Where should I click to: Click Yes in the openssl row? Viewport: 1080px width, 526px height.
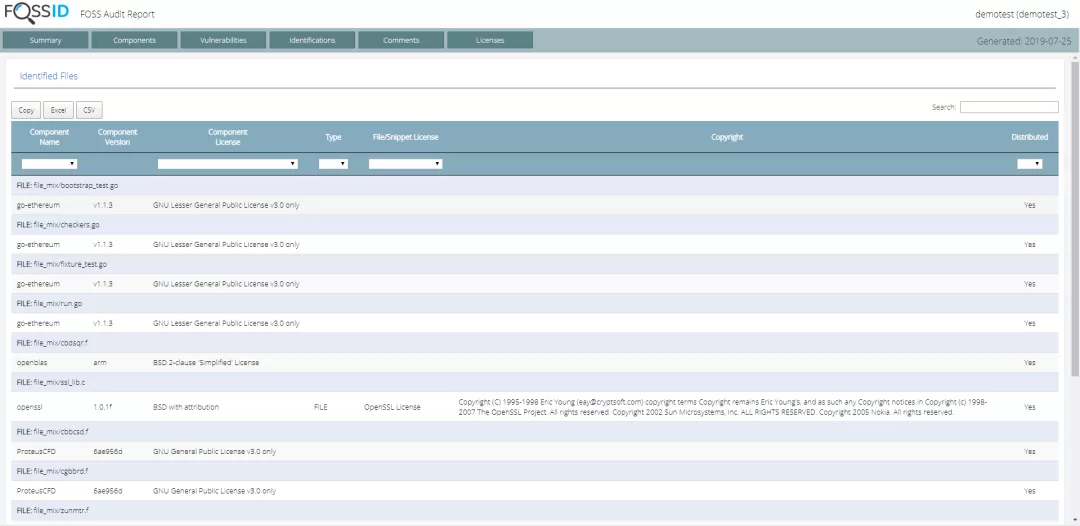pos(1030,407)
